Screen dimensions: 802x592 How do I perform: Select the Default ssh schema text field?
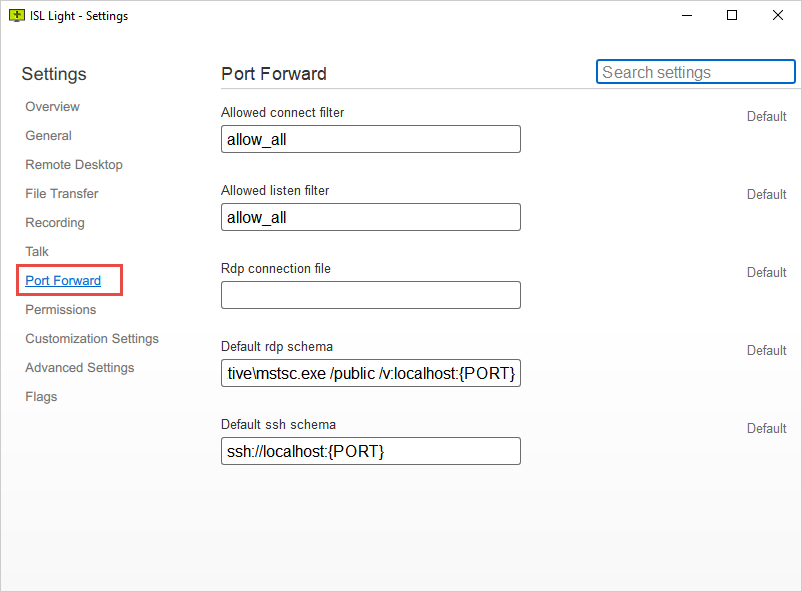pos(370,451)
